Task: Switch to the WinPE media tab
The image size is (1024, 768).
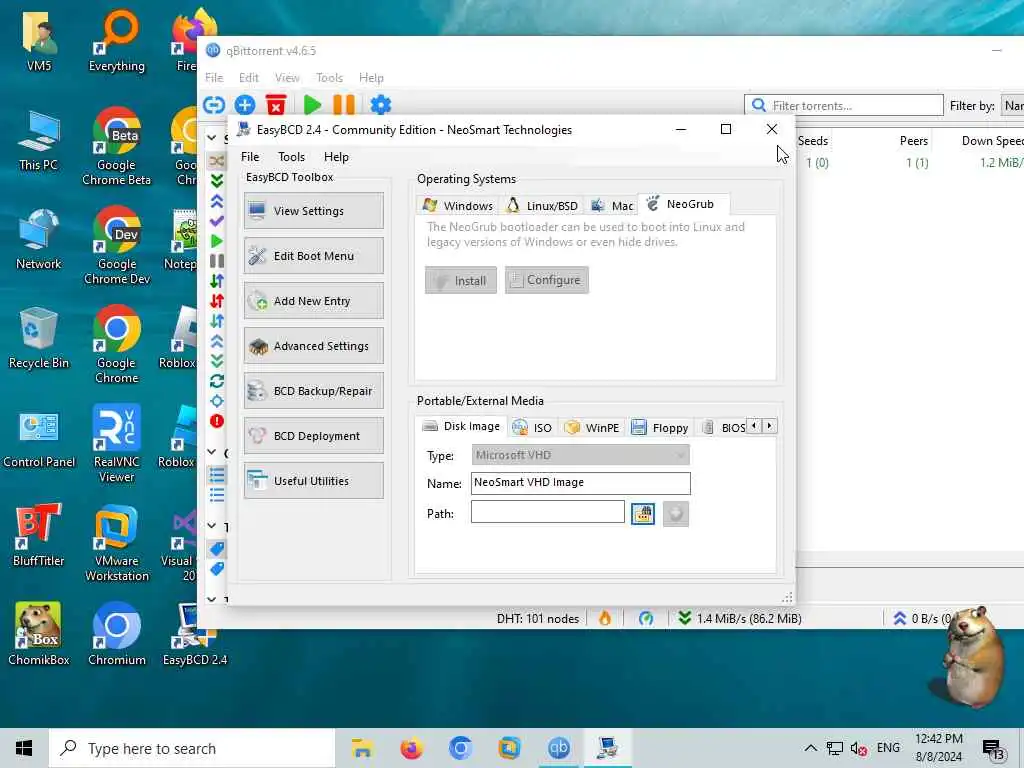Action: [592, 428]
